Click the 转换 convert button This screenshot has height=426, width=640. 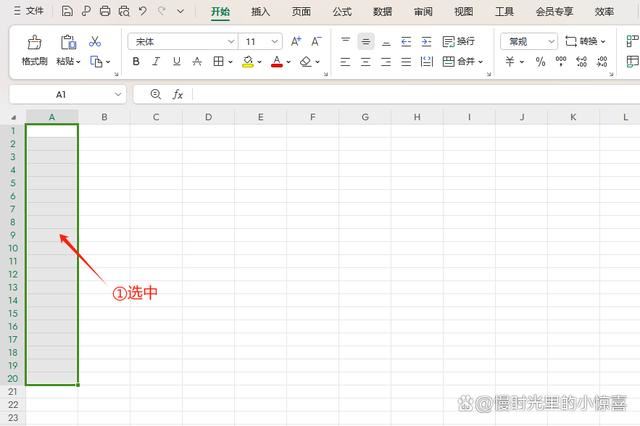(x=585, y=41)
